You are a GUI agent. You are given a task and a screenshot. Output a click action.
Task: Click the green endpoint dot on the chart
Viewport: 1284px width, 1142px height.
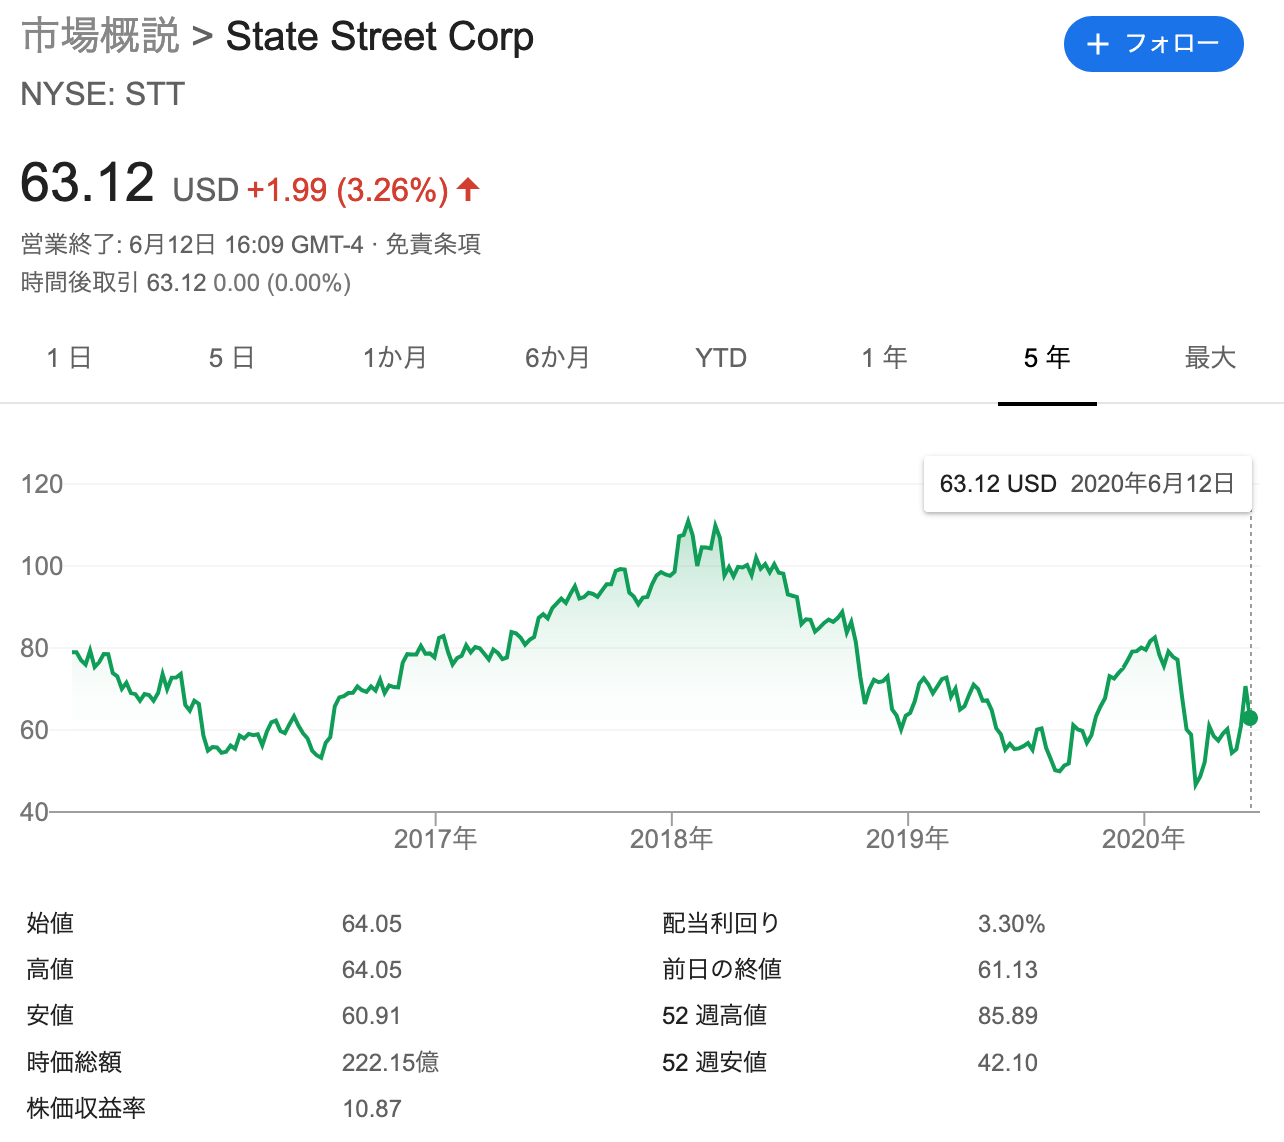click(1250, 717)
